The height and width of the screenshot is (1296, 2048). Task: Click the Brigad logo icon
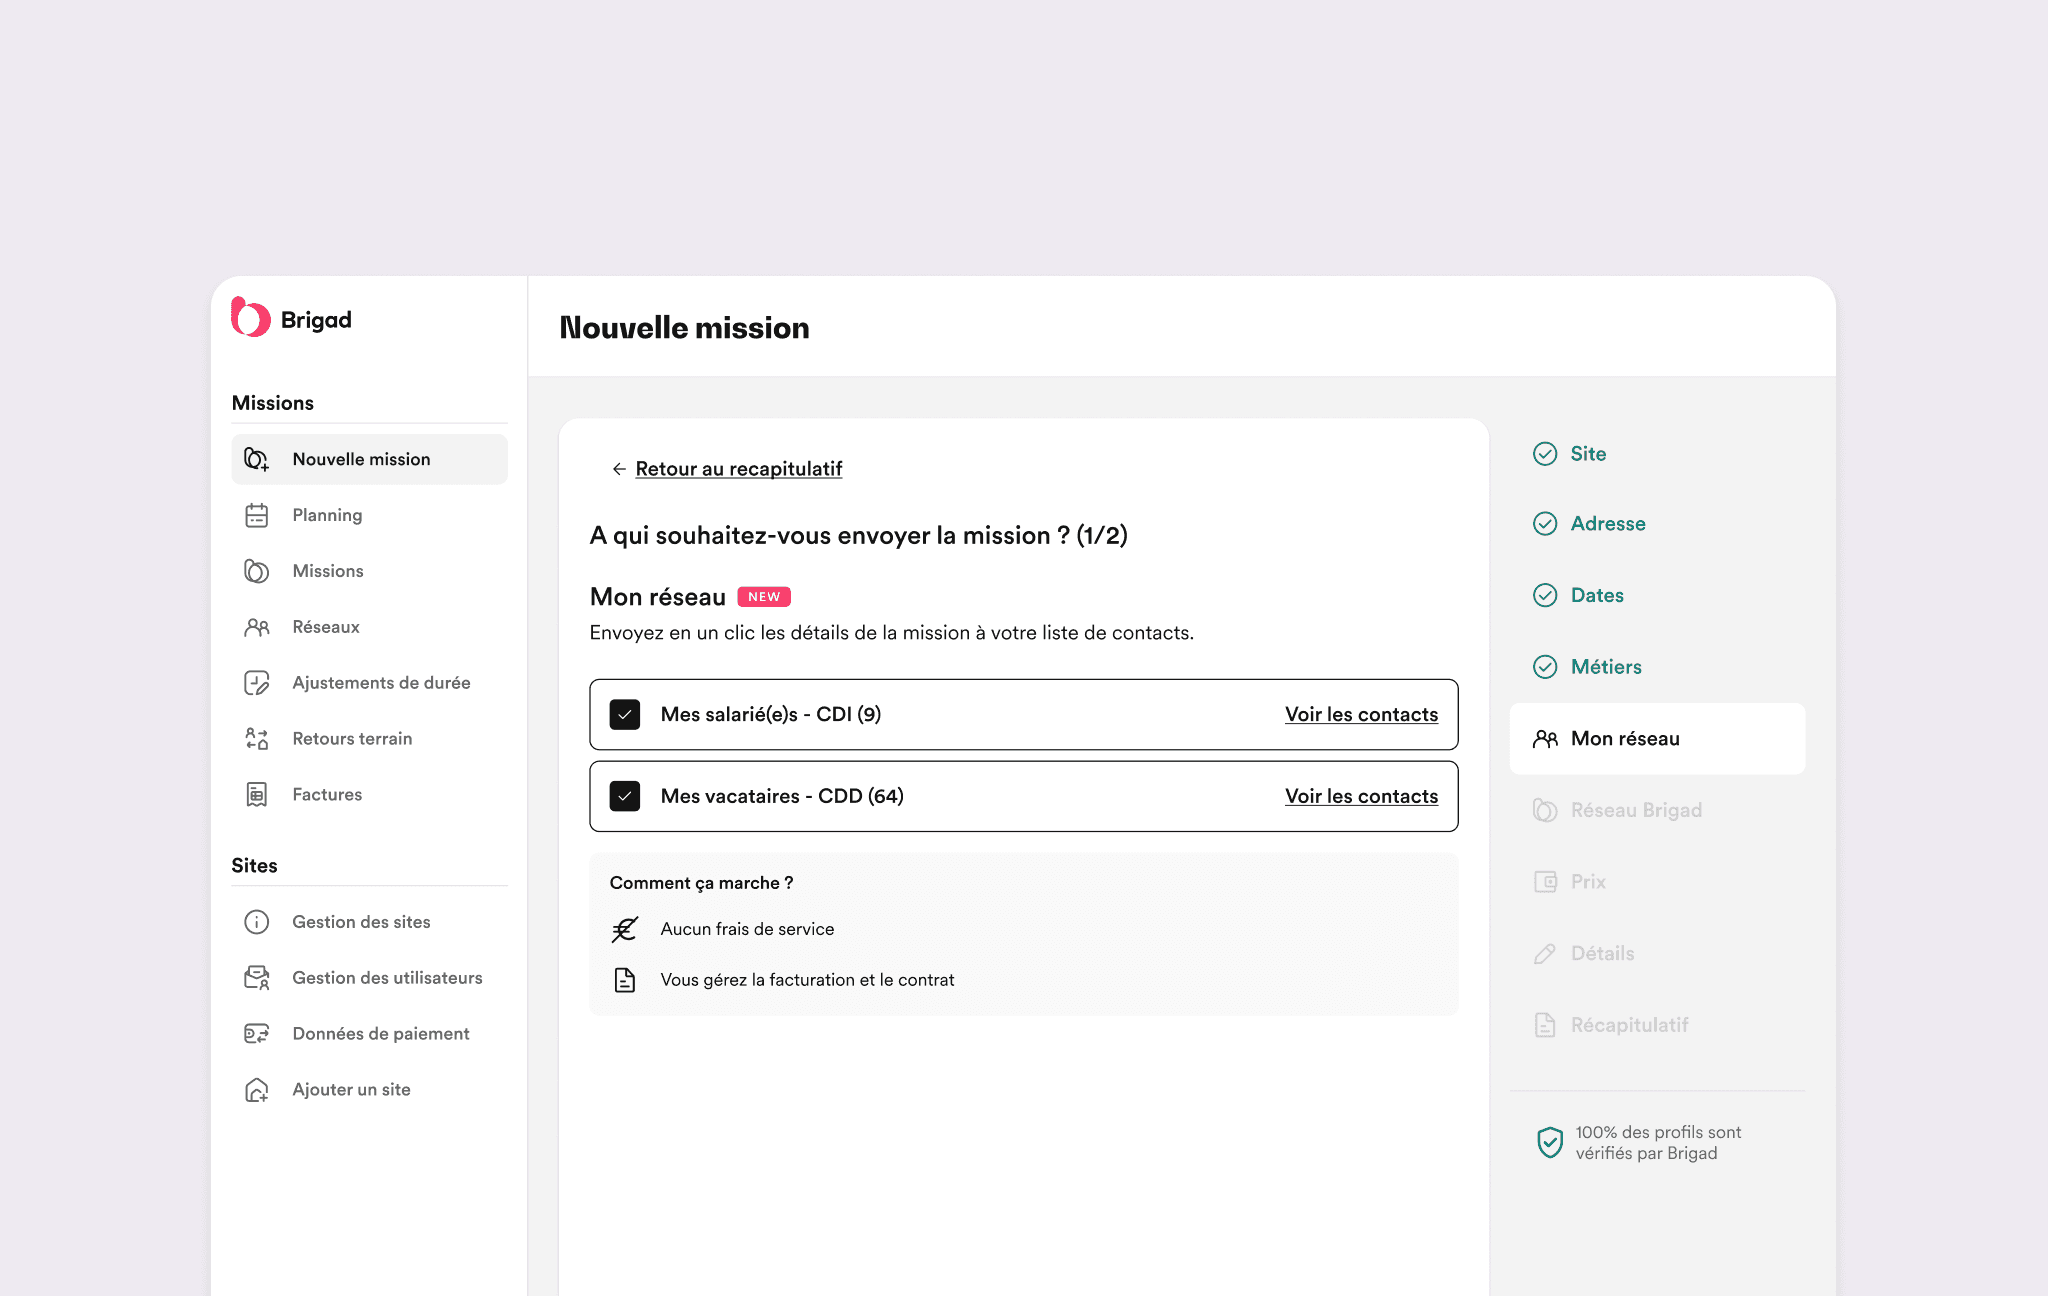tap(250, 318)
